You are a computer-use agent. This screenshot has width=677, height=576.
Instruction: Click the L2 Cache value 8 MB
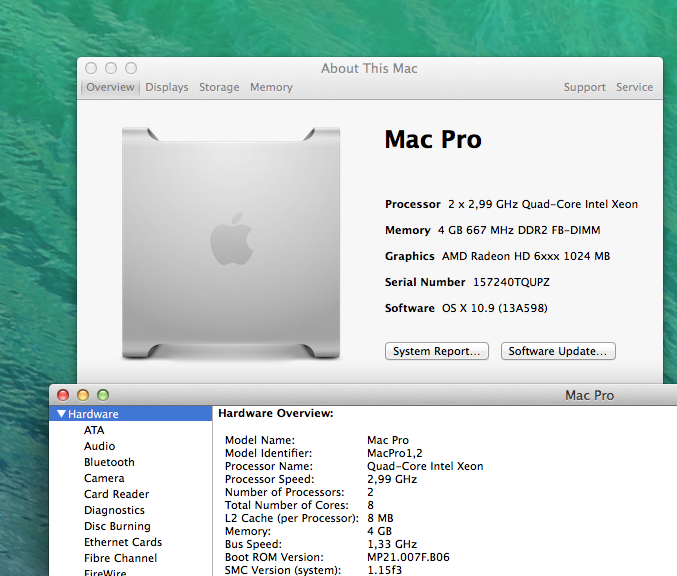[380, 518]
